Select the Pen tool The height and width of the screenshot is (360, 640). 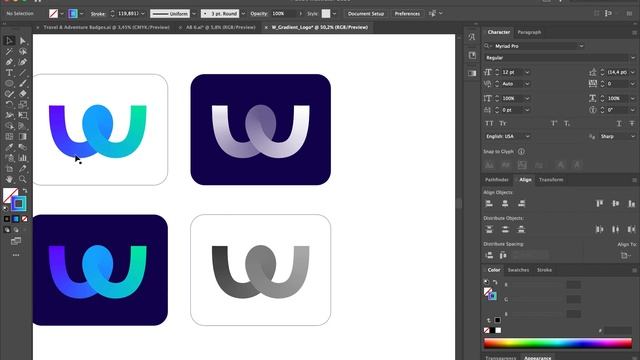[x=9, y=62]
